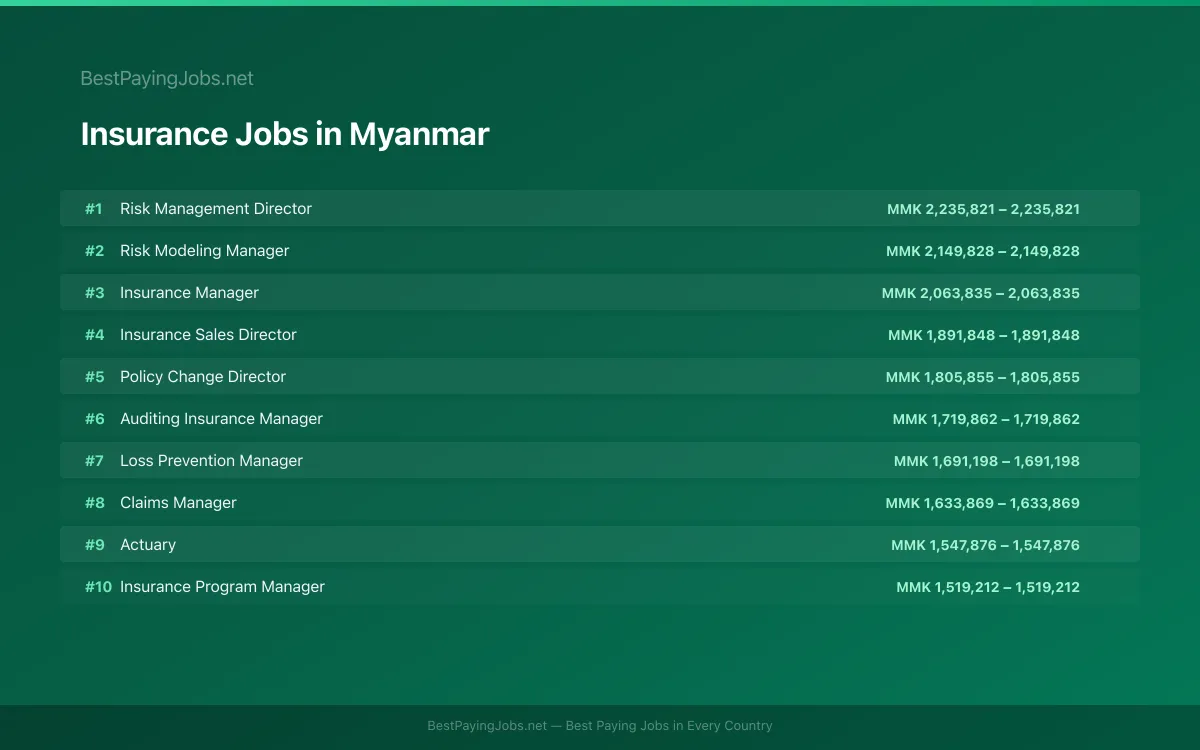The height and width of the screenshot is (750, 1200).
Task: Click rank number #7
Action: click(94, 461)
